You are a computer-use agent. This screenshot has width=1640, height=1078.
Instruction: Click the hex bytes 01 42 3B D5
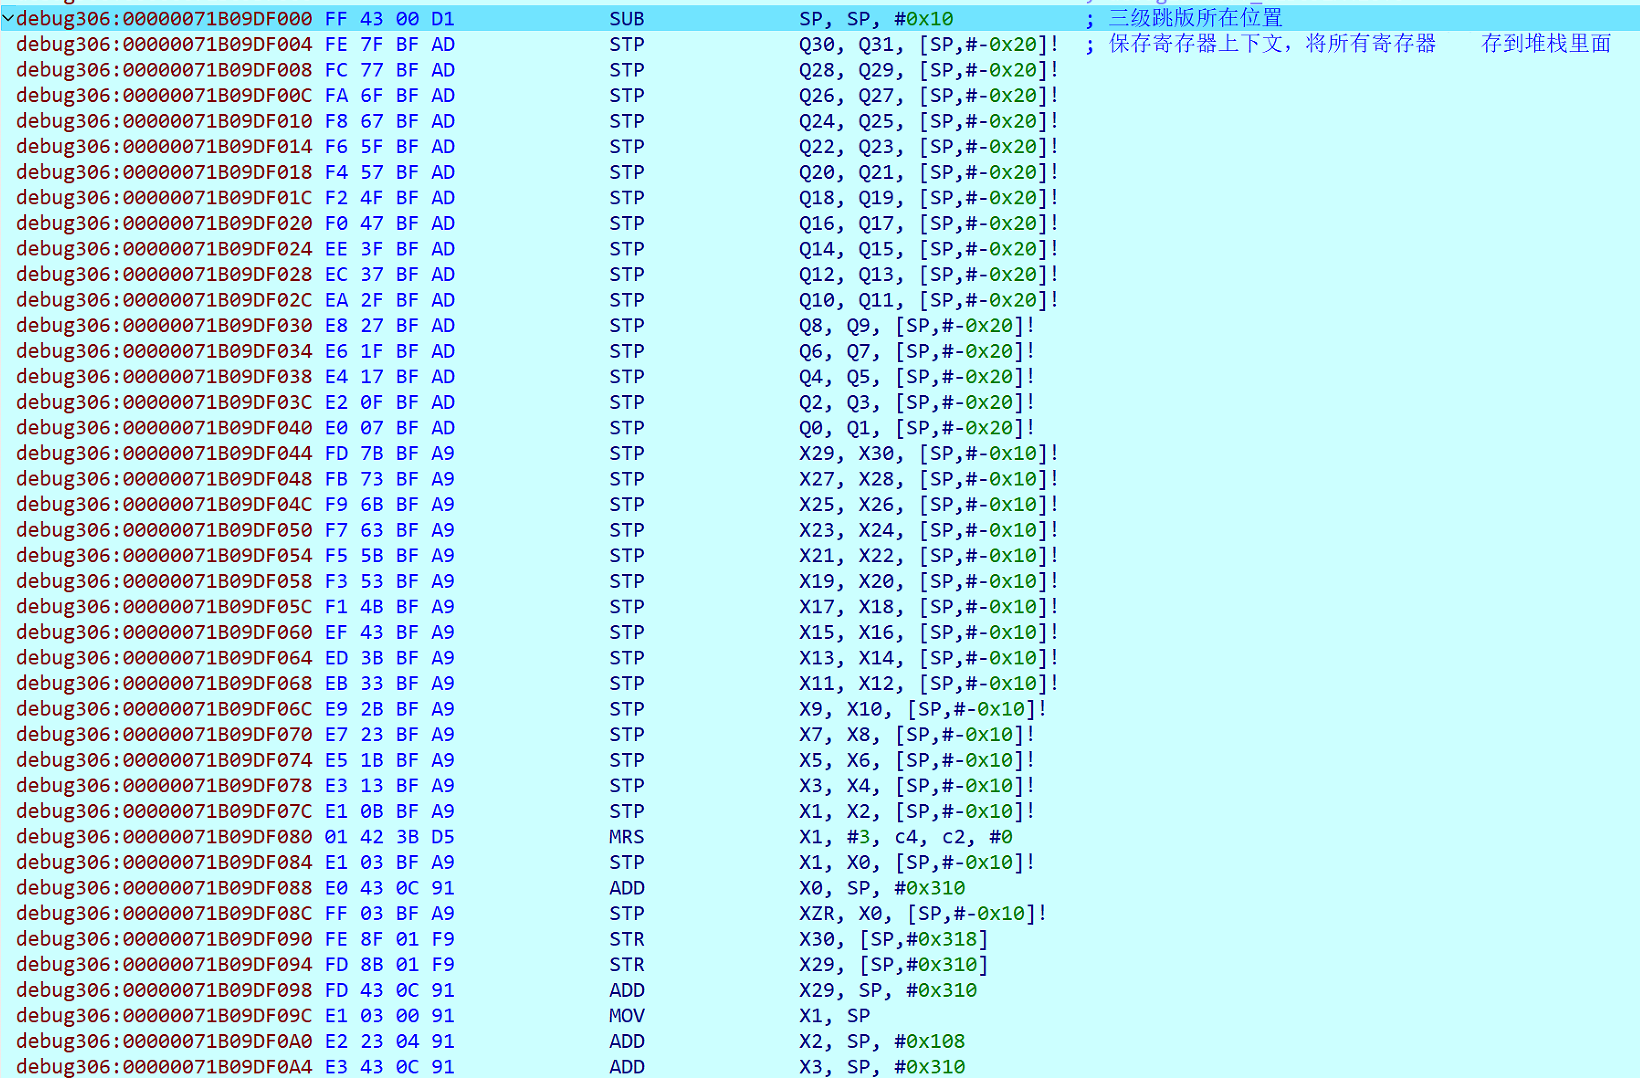pyautogui.click(x=390, y=837)
